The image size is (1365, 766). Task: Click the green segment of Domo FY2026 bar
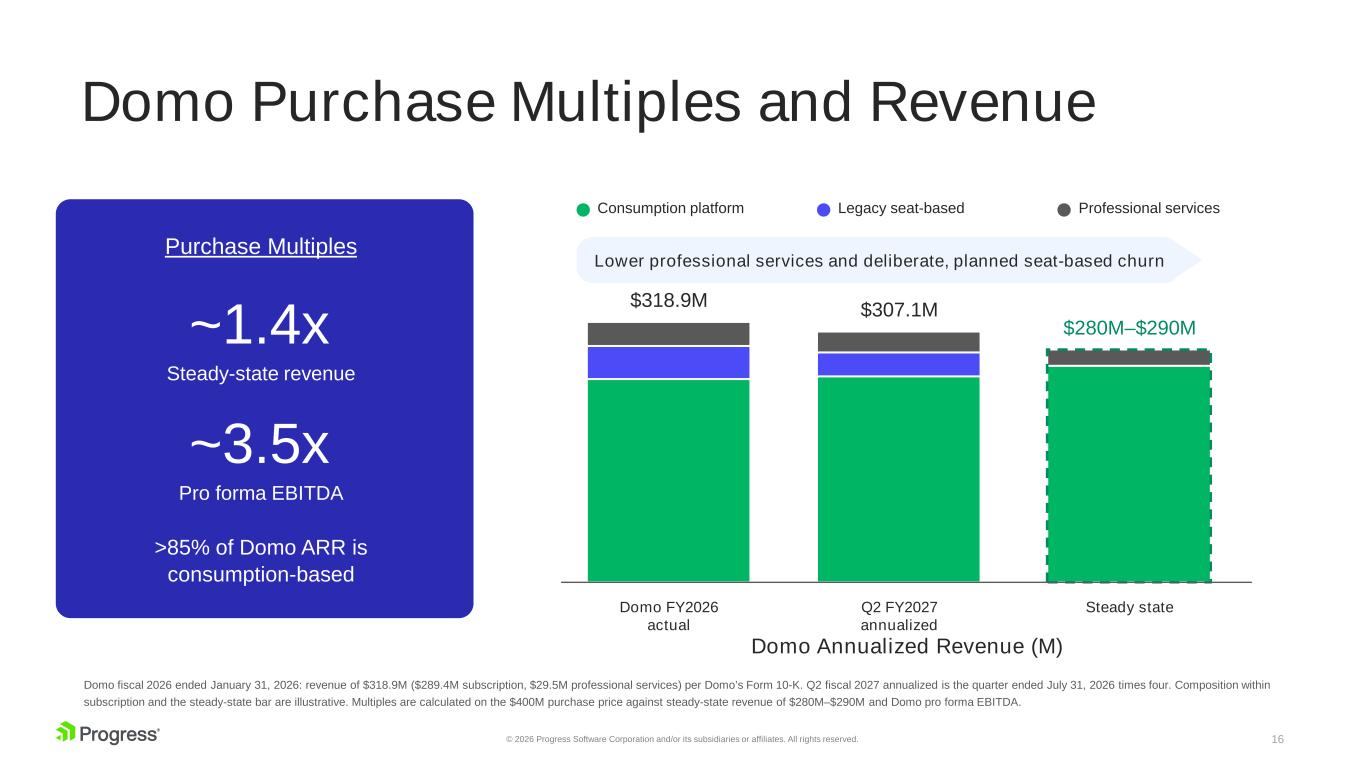(x=669, y=480)
